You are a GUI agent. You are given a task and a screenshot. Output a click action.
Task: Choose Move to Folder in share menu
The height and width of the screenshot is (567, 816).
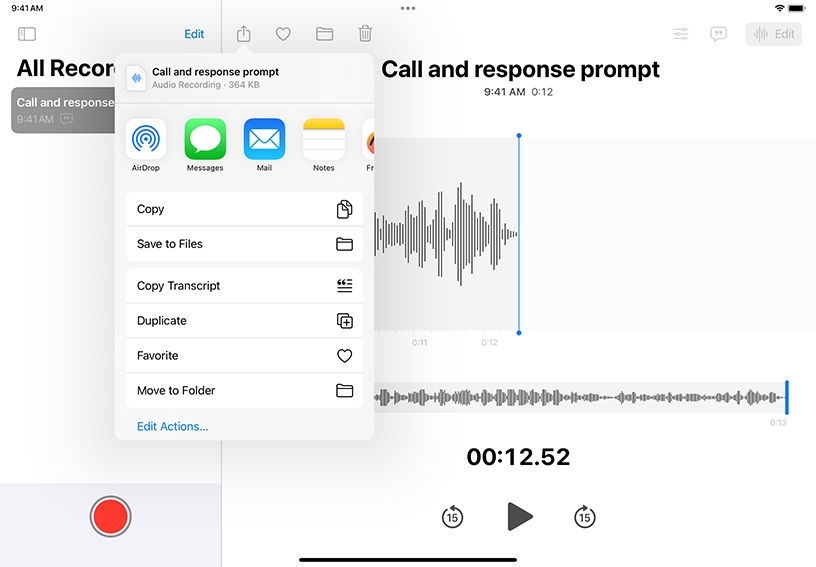[x=244, y=391]
